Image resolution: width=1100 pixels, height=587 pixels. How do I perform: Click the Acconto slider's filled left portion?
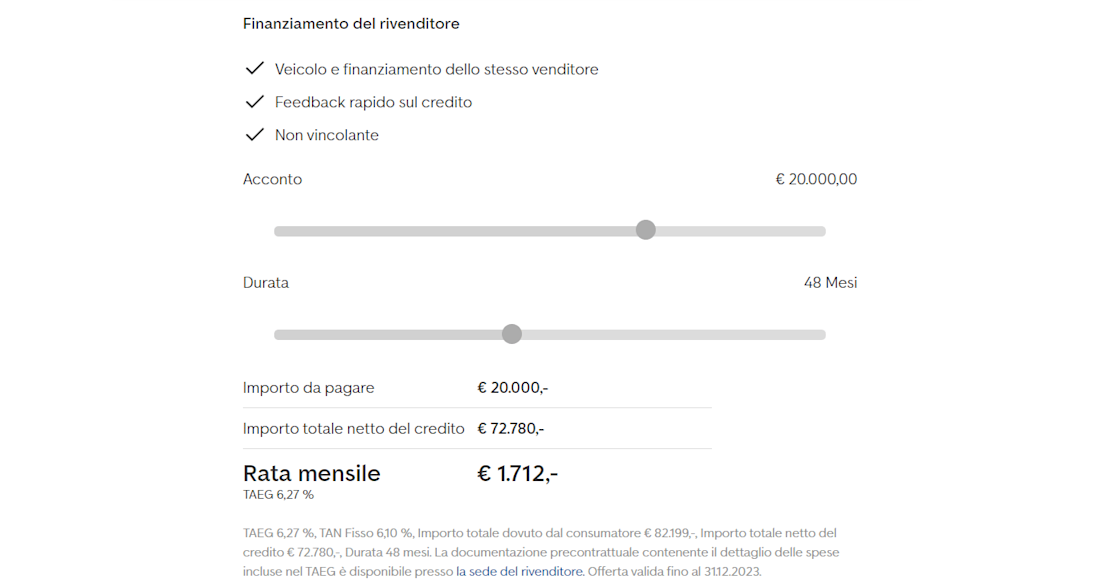pos(455,231)
